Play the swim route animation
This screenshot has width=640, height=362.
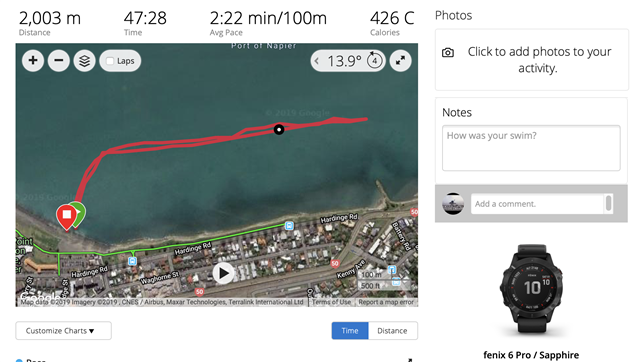[223, 273]
